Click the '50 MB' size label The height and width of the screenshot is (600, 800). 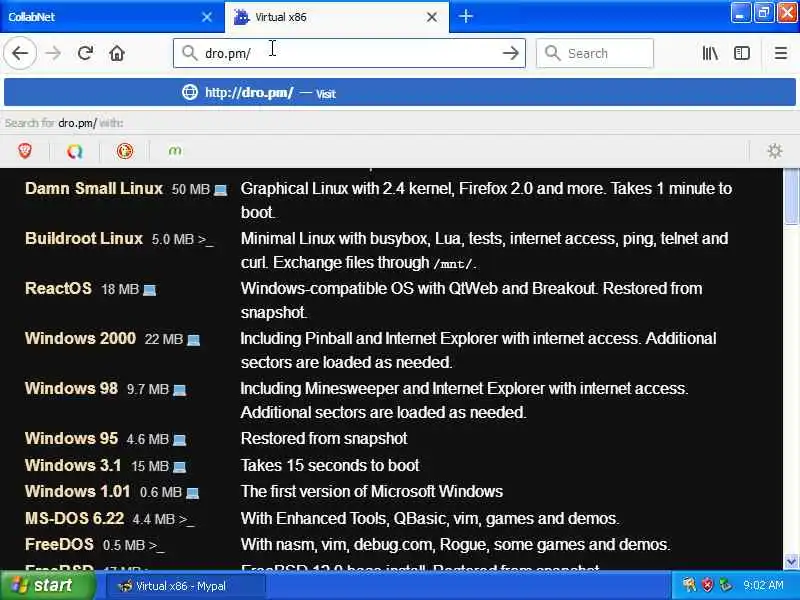[191, 190]
